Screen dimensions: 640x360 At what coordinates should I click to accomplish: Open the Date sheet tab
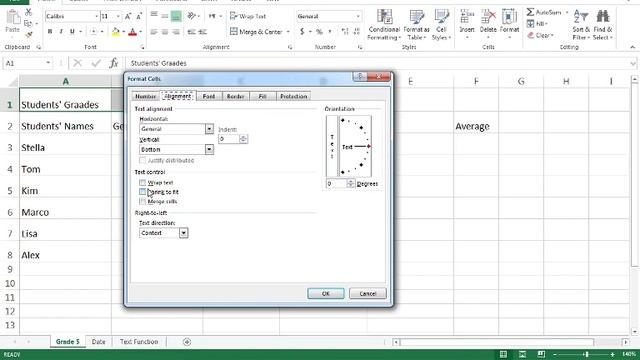coord(98,342)
